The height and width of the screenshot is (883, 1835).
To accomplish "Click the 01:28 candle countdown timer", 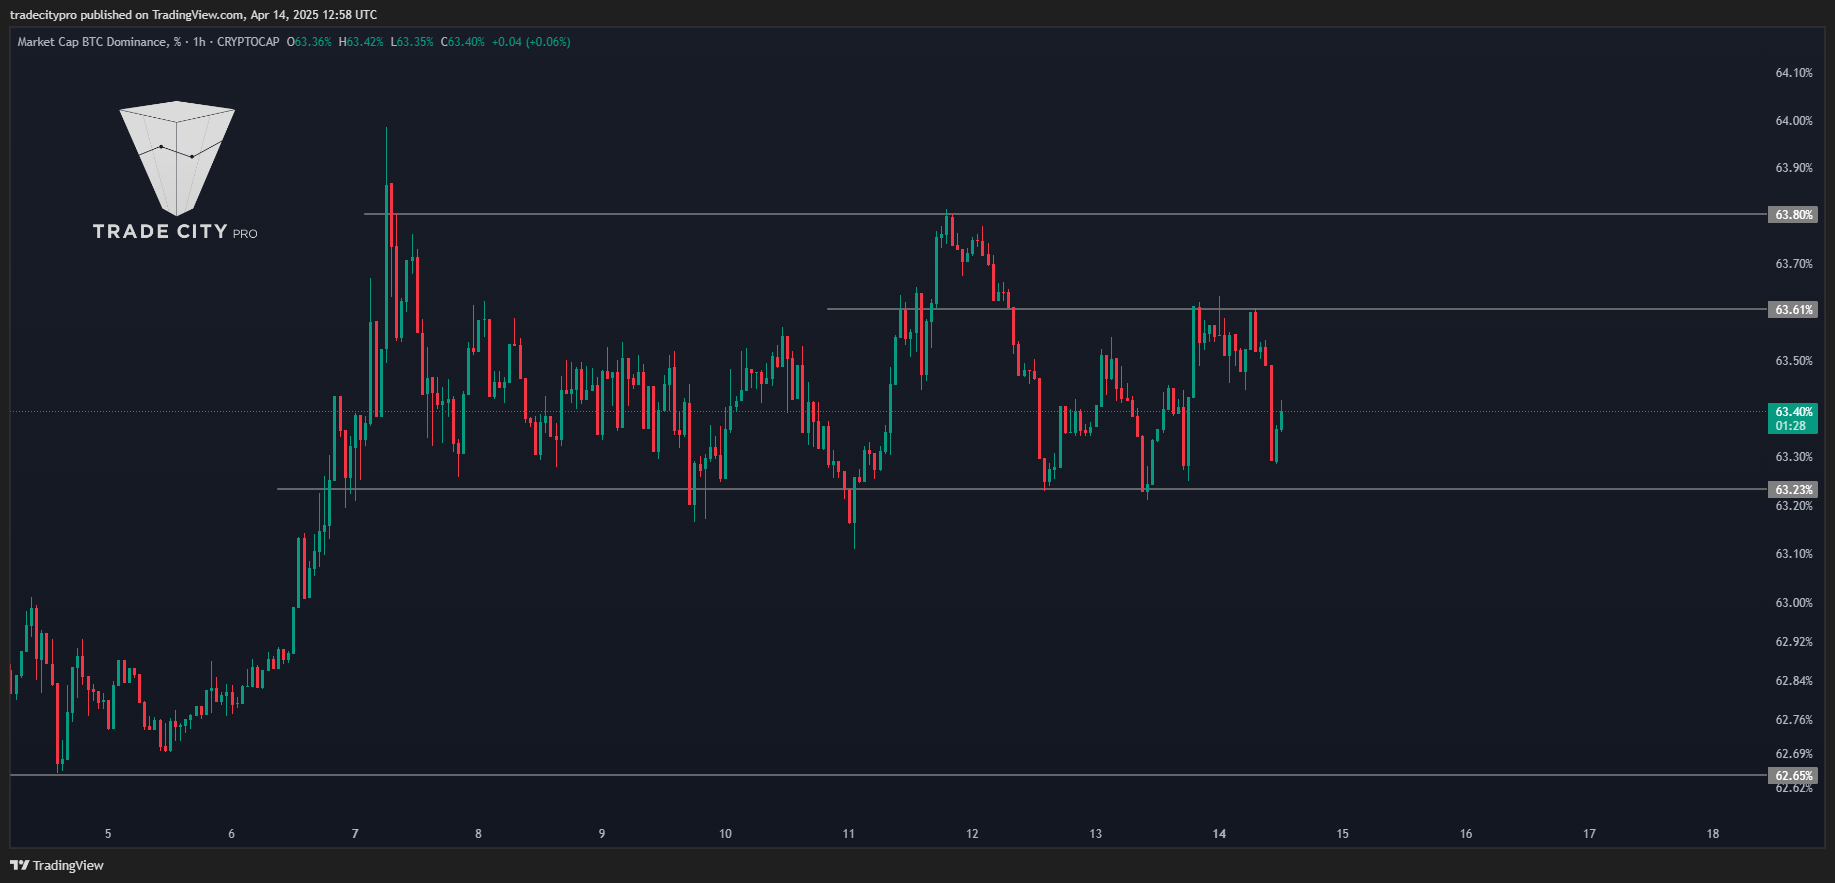I will coord(1791,426).
